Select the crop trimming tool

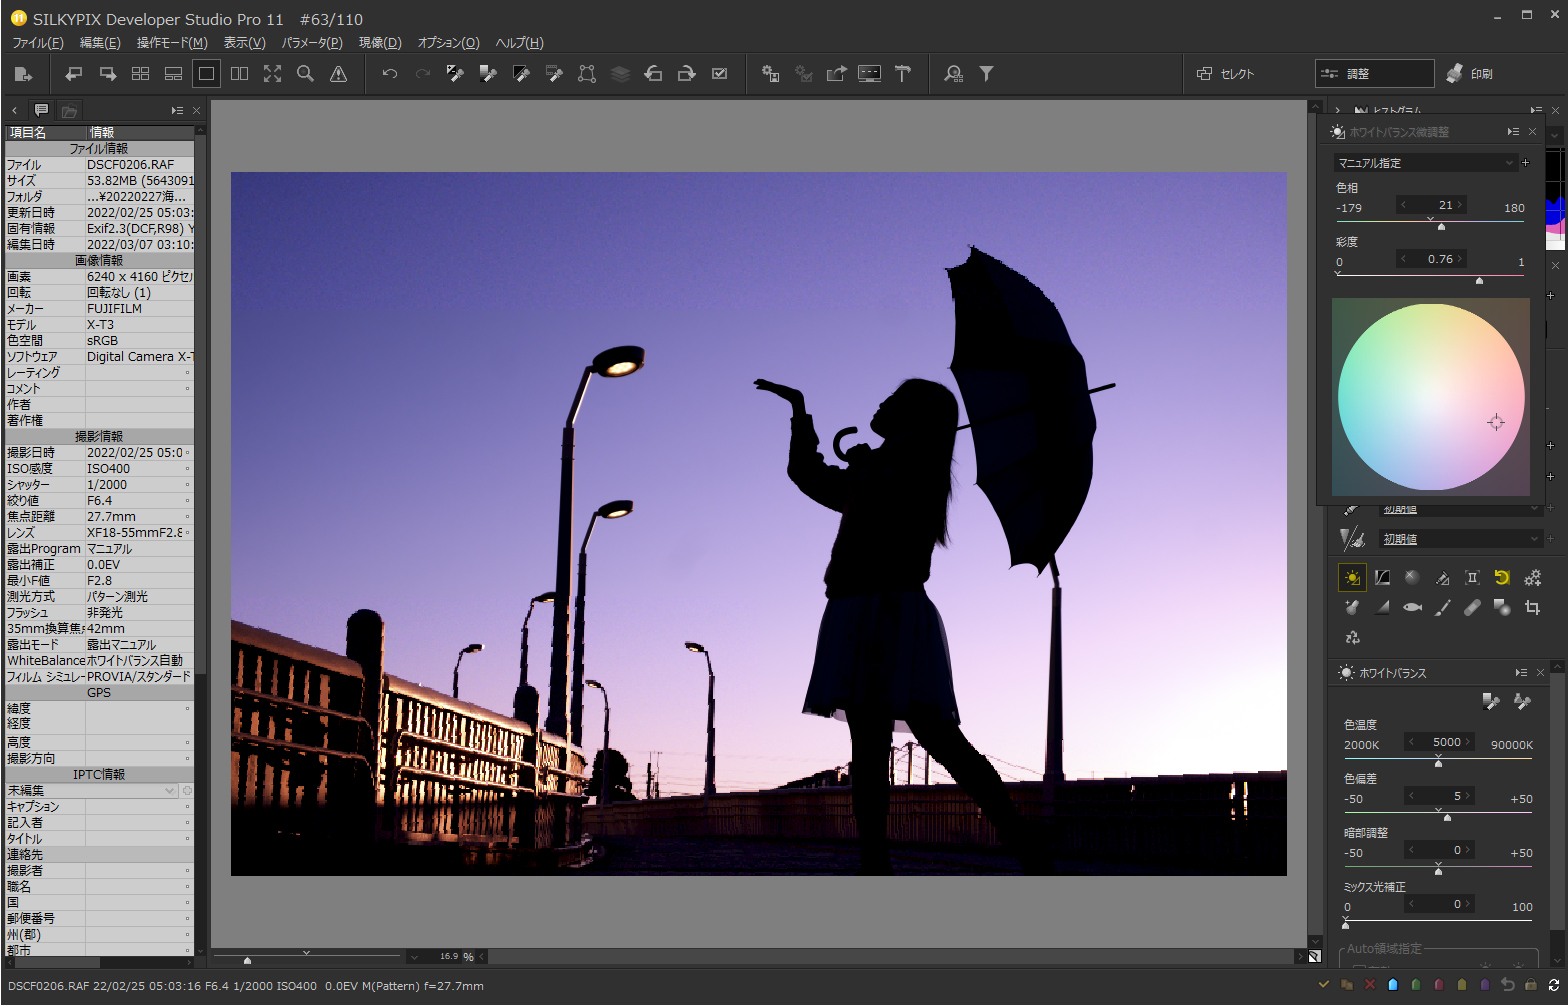click(x=1532, y=607)
